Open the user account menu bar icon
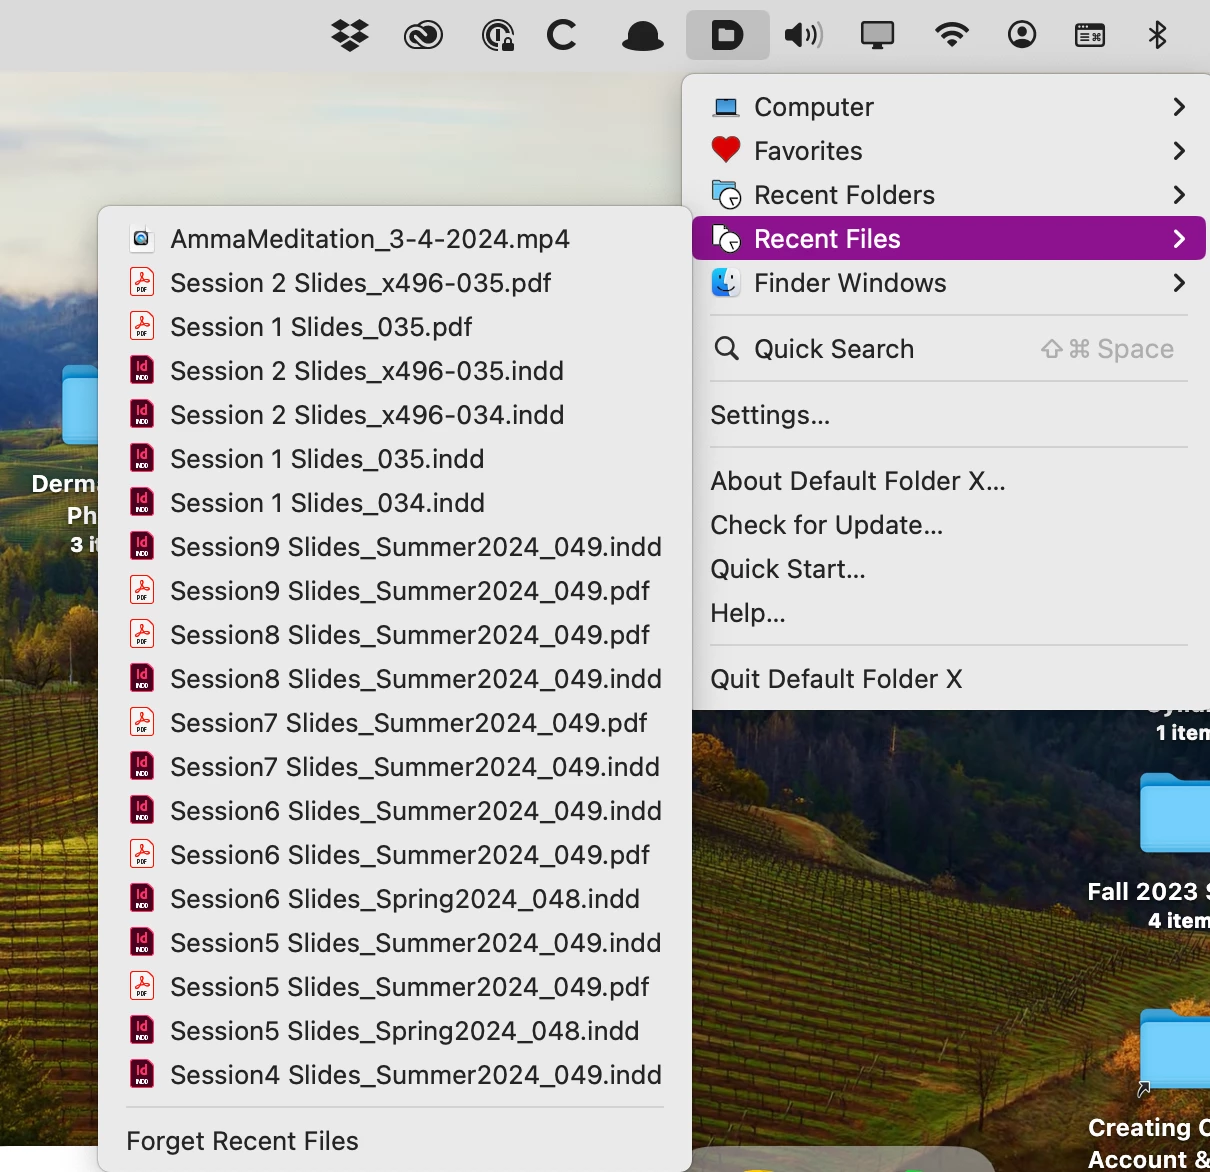1210x1172 pixels. click(x=1021, y=36)
